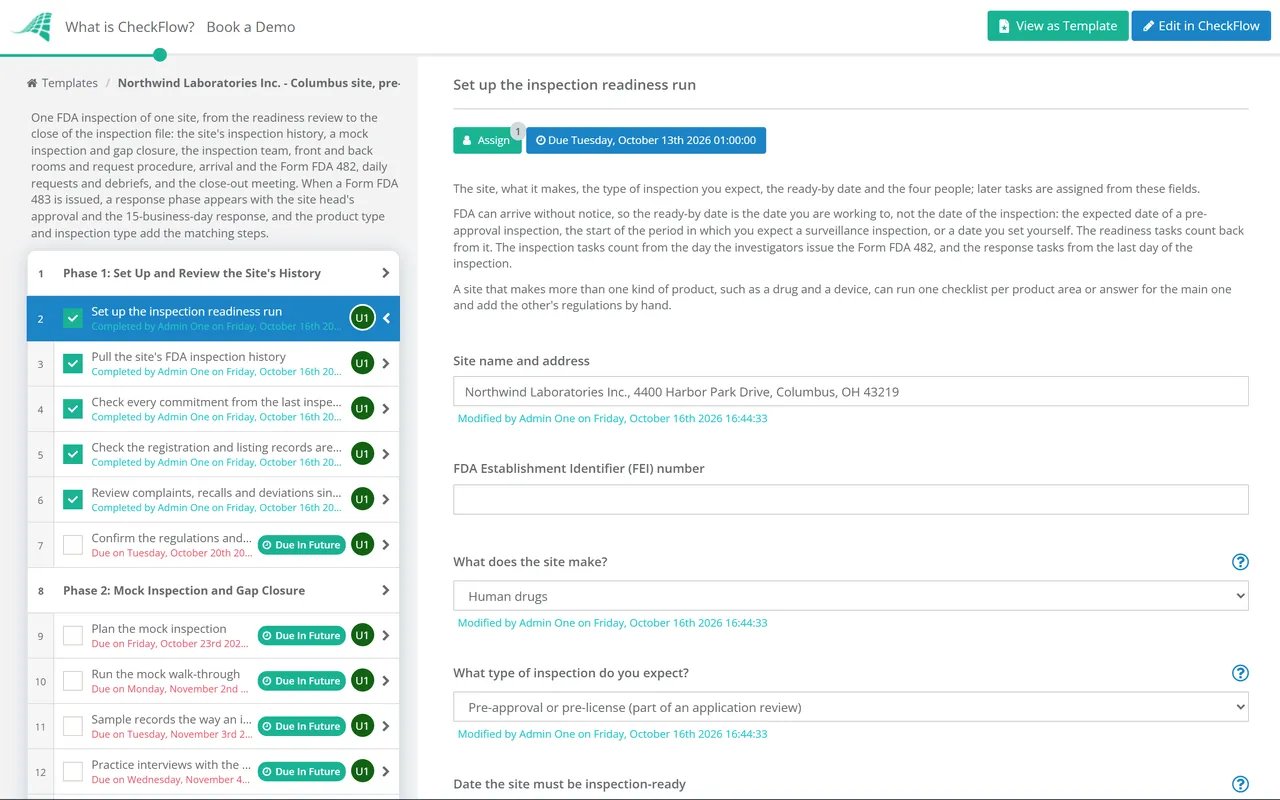Click U1 avatar on task 2 row
This screenshot has width=1280, height=800.
(x=362, y=318)
